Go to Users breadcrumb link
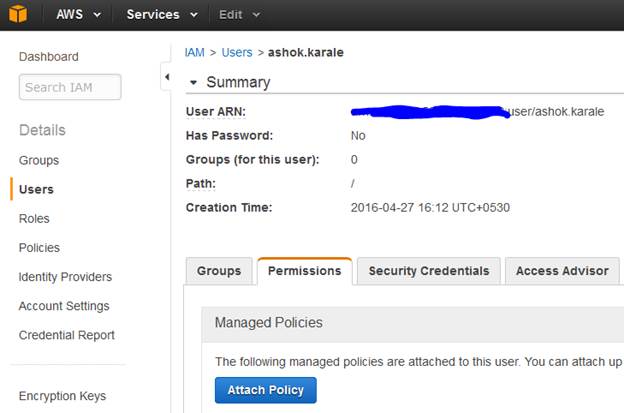The image size is (624, 413). [x=237, y=51]
